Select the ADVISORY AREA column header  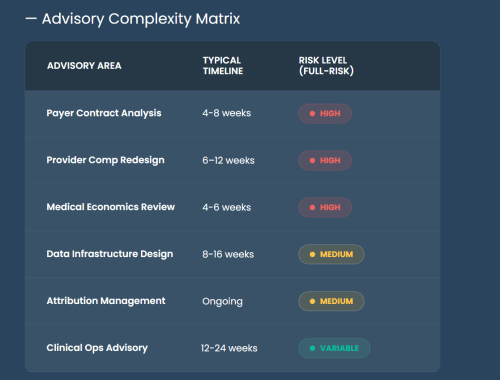(84, 66)
